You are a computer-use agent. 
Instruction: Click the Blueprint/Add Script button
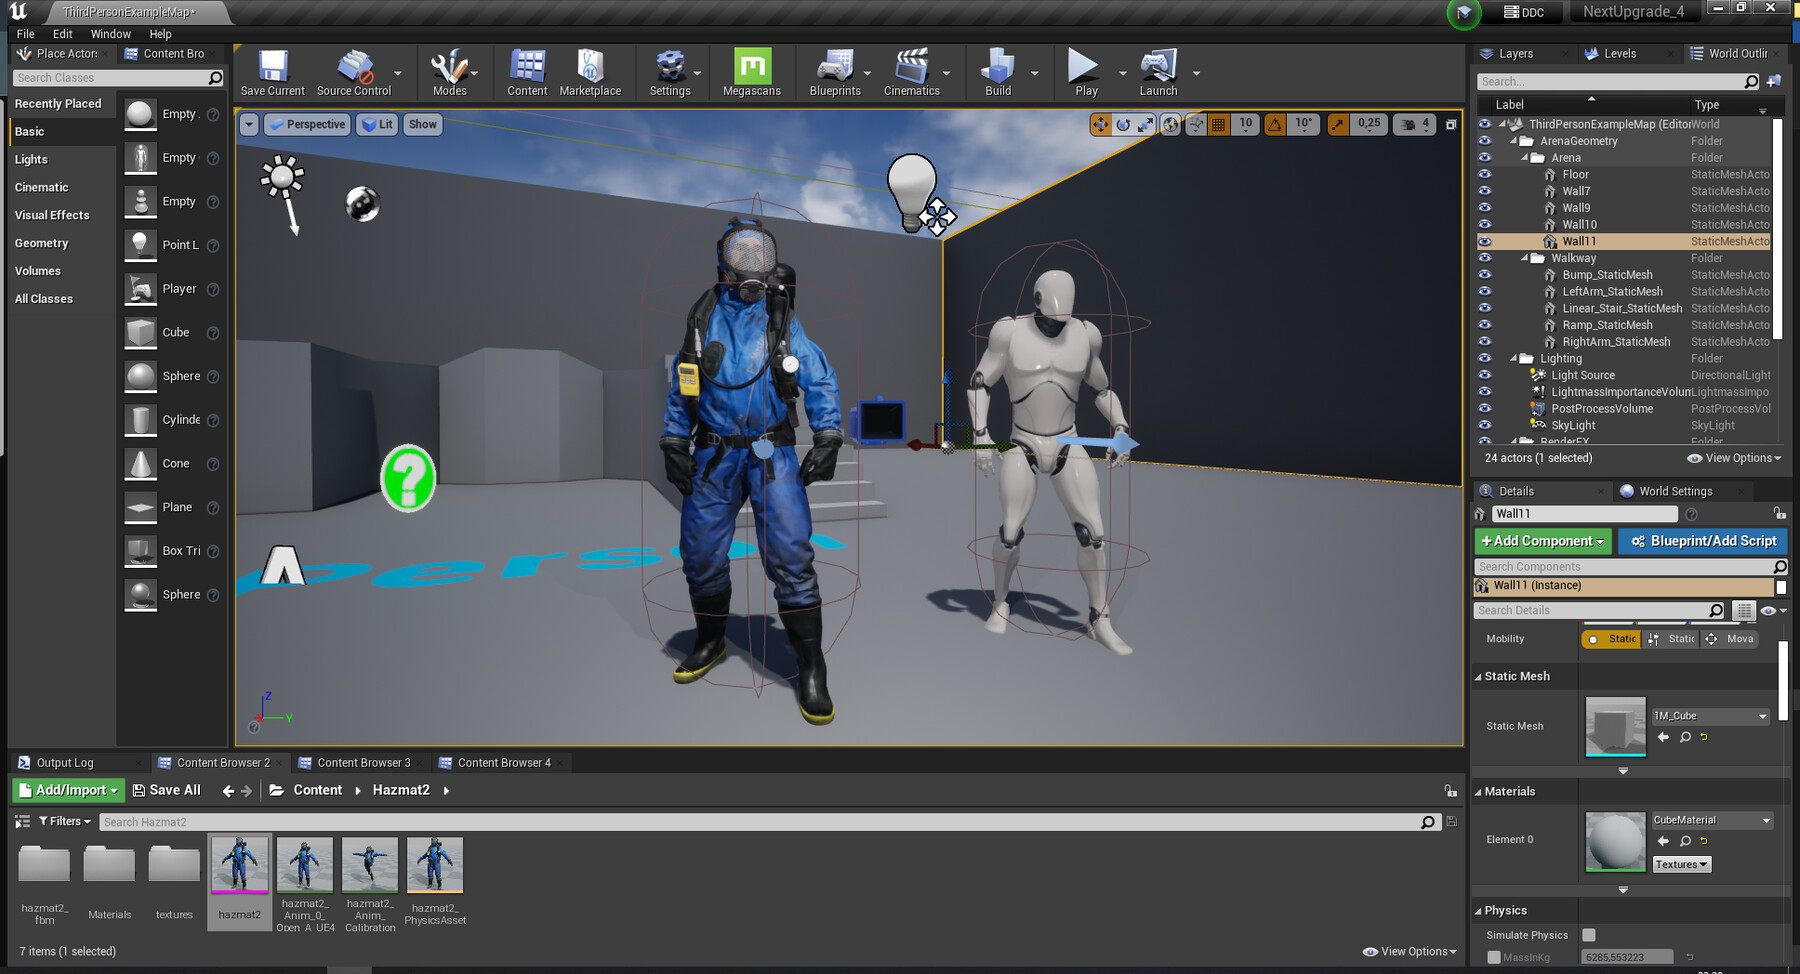(1702, 541)
